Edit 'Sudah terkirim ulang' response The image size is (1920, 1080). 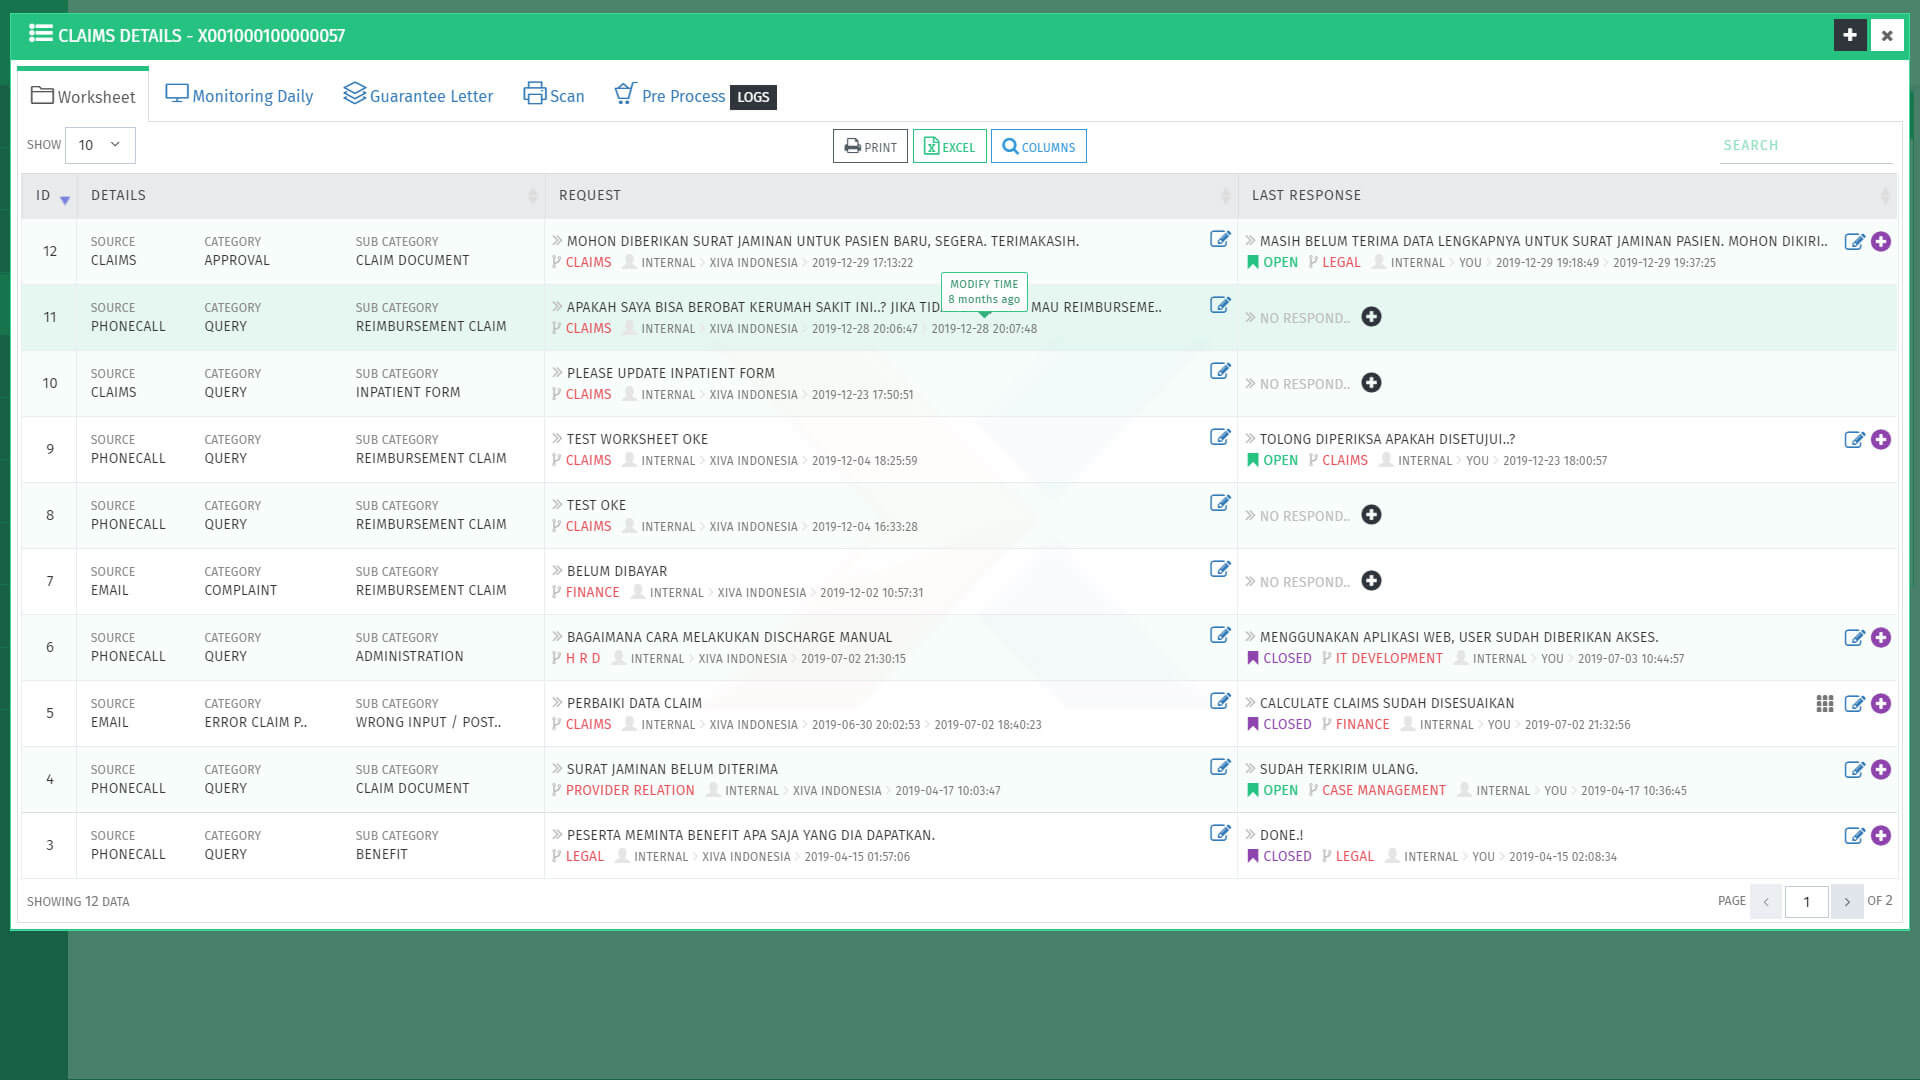1854,770
